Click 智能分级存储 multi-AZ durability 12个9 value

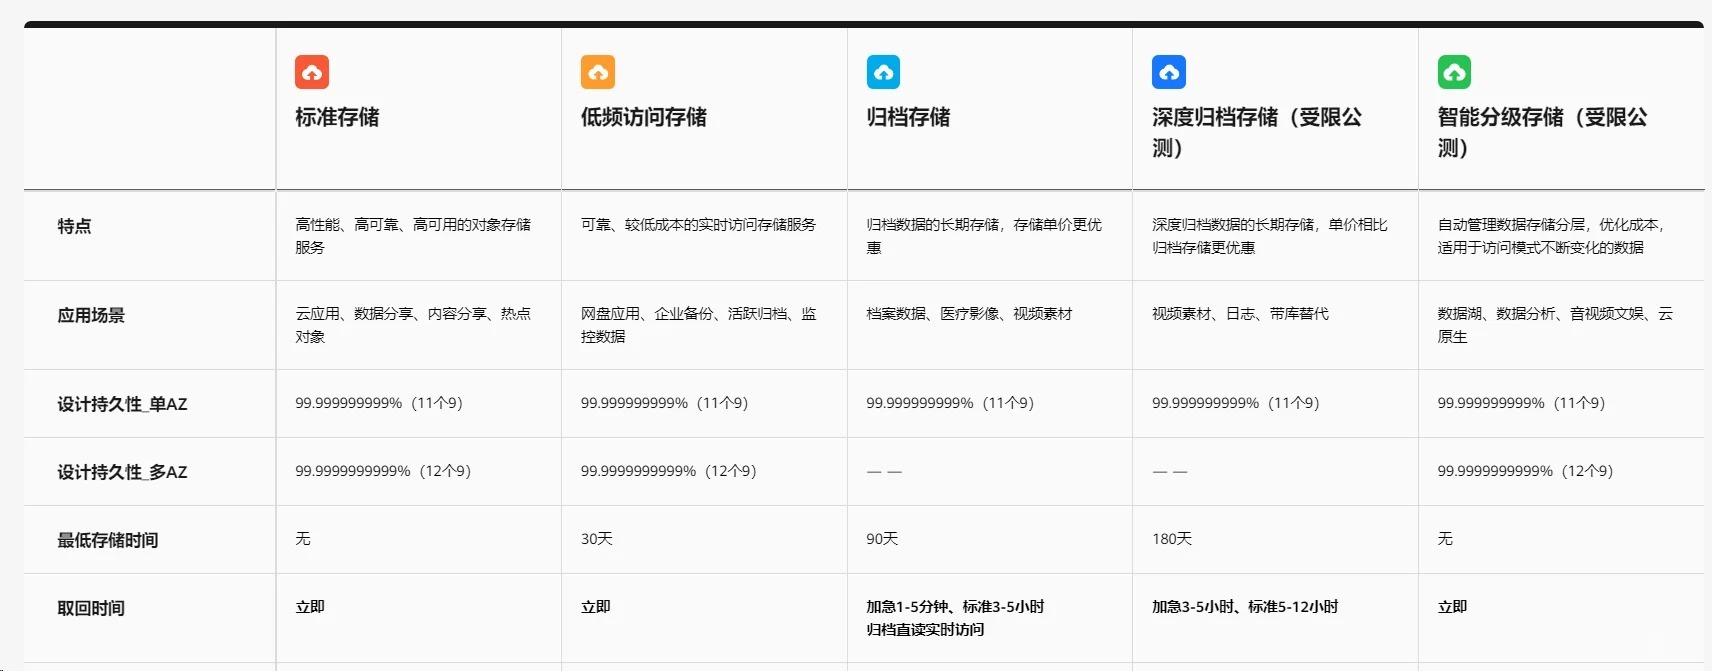(1526, 471)
